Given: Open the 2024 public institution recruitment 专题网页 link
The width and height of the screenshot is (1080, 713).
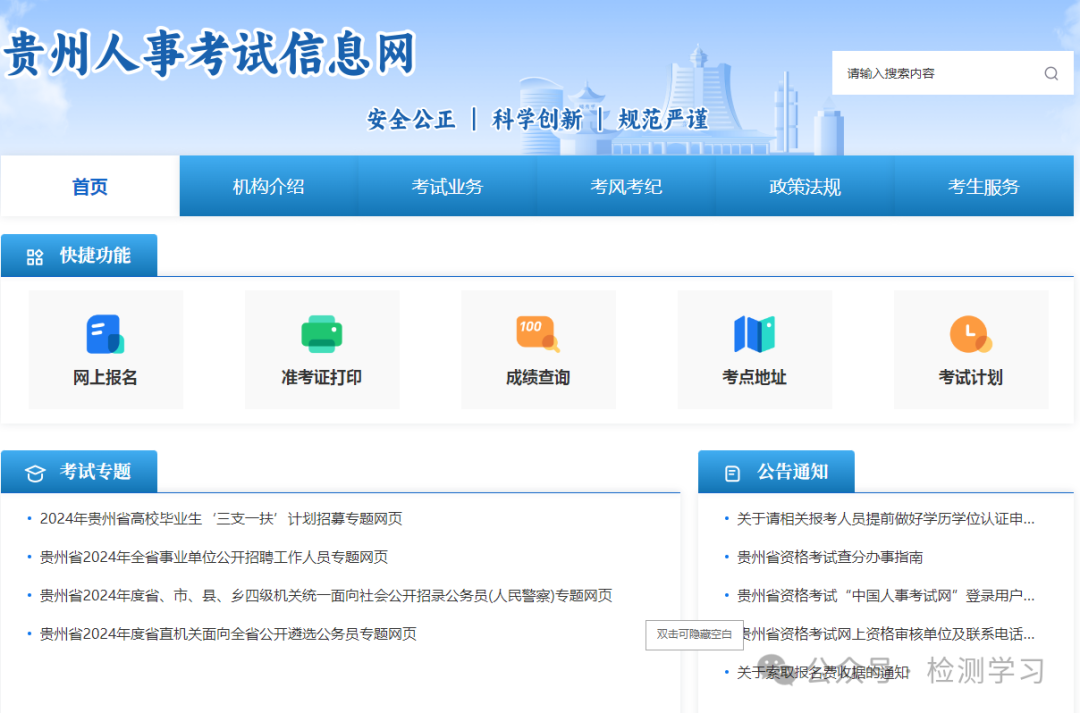Looking at the screenshot, I should pos(216,557).
